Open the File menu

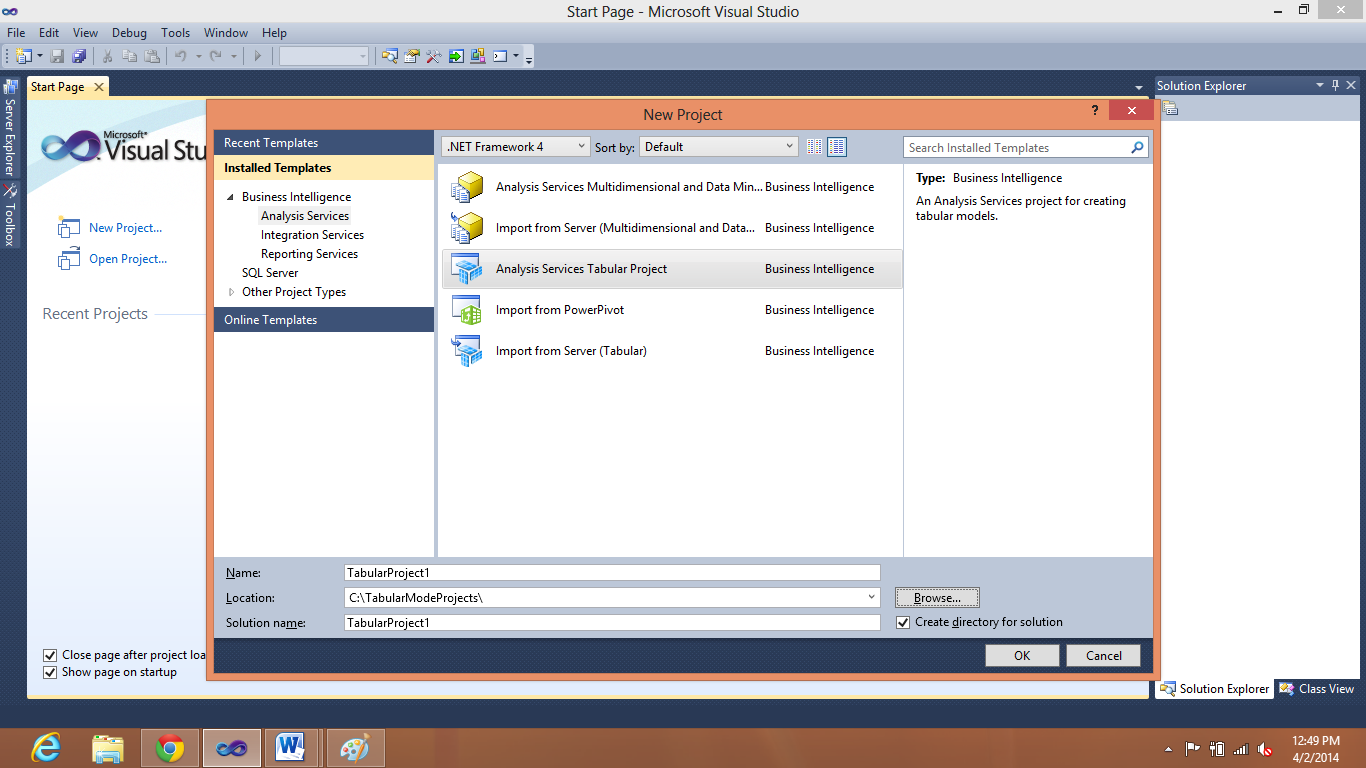click(x=16, y=33)
